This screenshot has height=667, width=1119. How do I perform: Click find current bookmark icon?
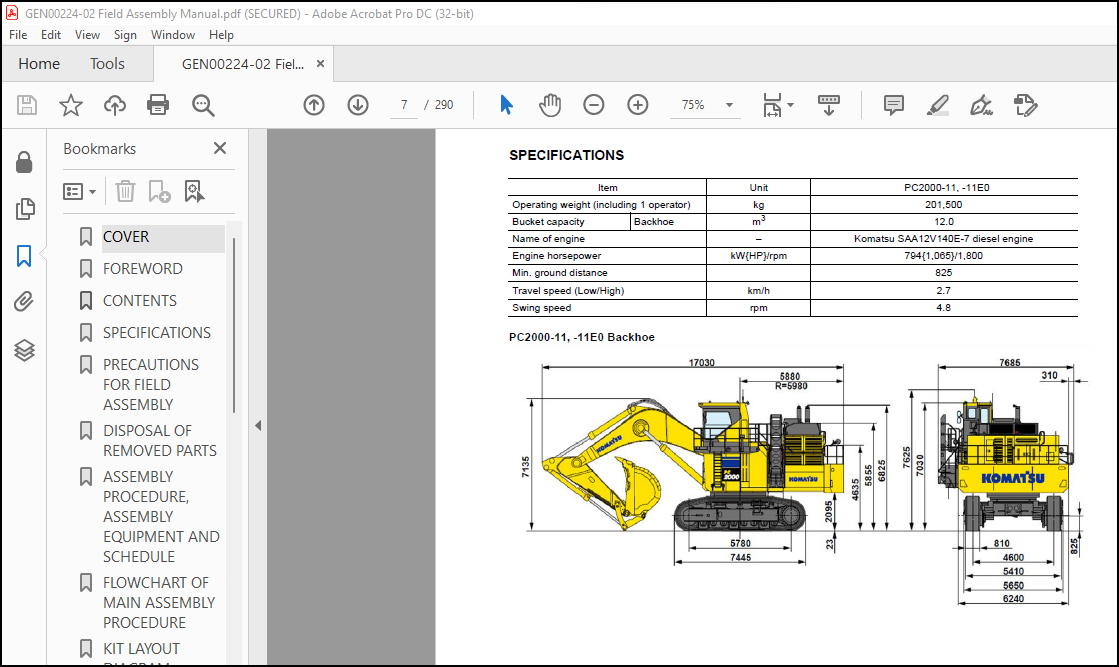coord(194,191)
